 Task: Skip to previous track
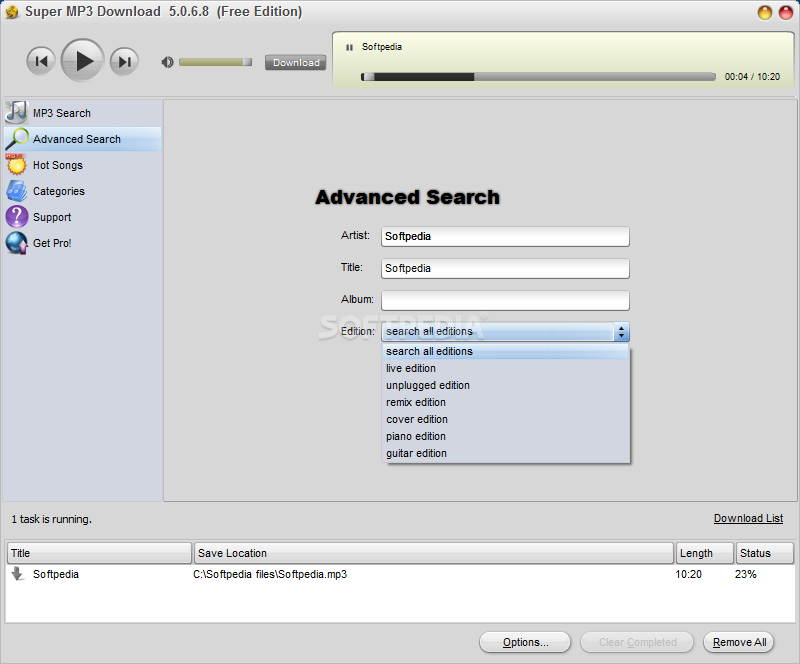[41, 62]
